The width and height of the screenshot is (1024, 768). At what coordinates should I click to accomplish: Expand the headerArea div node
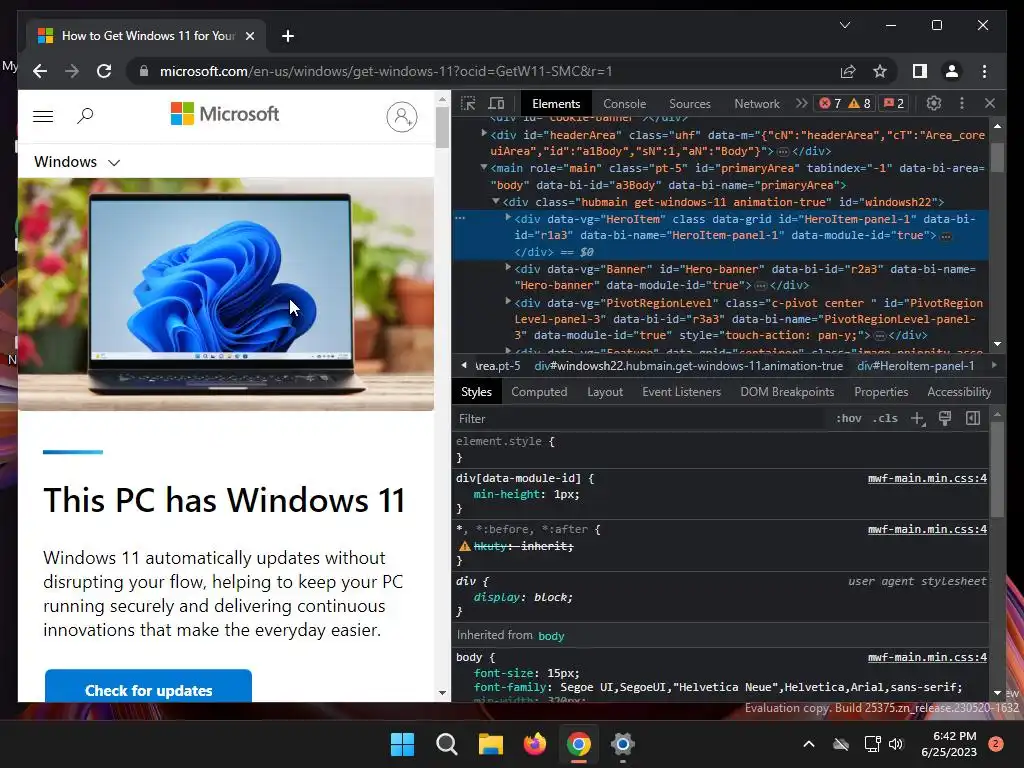[484, 133]
